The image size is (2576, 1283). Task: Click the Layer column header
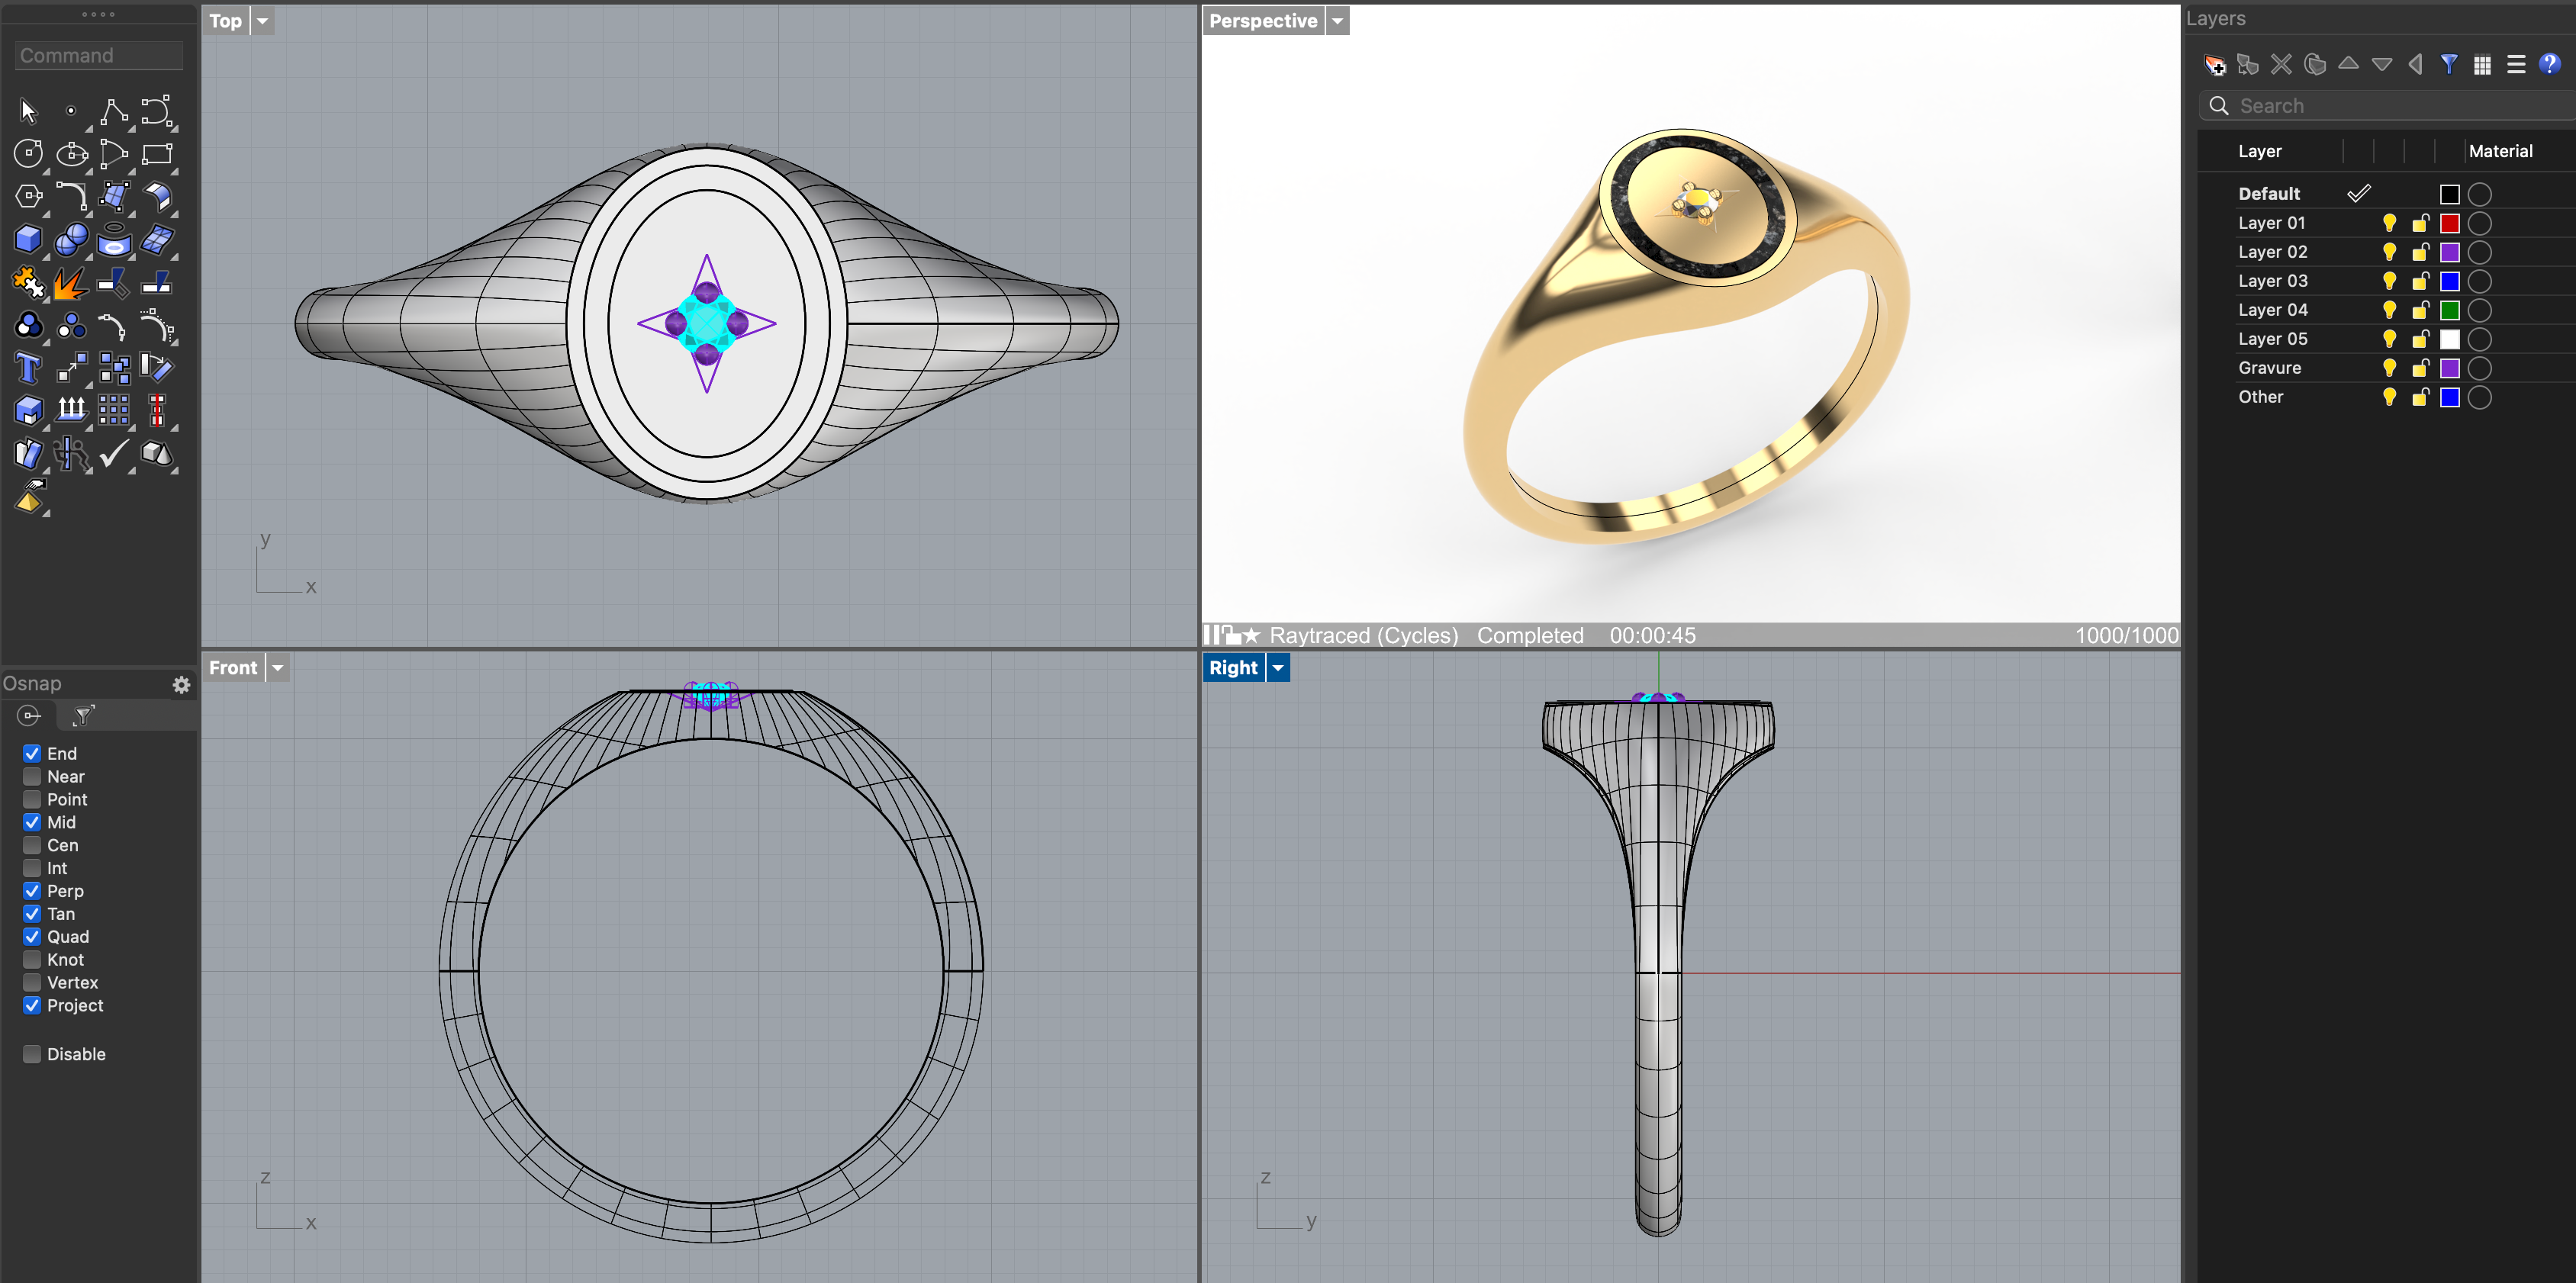[x=2260, y=152]
